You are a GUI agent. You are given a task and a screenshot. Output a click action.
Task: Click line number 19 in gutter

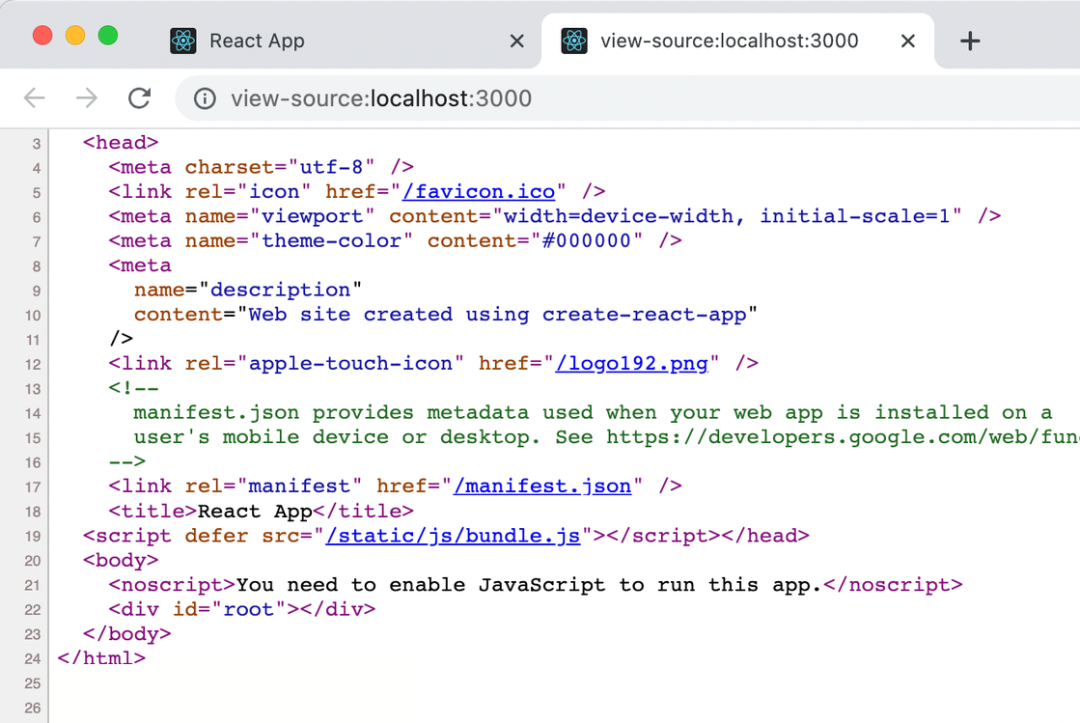click(32, 537)
